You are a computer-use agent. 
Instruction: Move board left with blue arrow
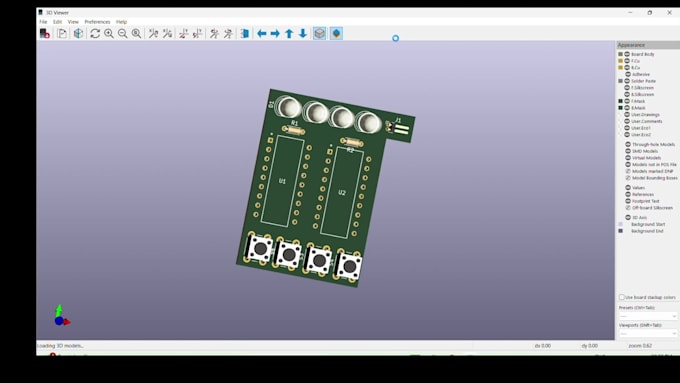coord(262,33)
